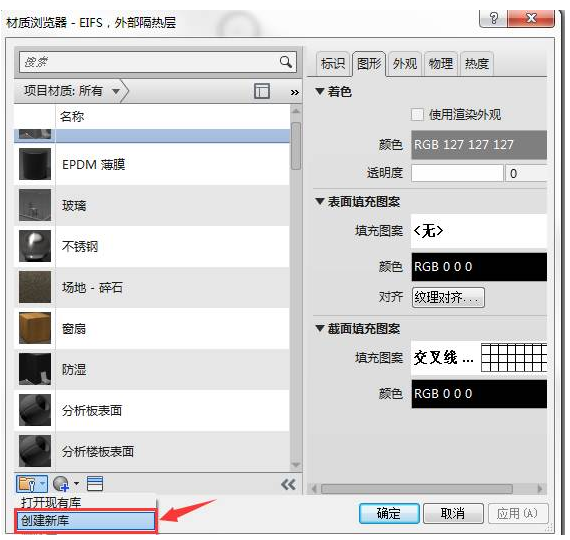
Task: Open dropdown arrow next to library folder icon
Action: [43, 484]
